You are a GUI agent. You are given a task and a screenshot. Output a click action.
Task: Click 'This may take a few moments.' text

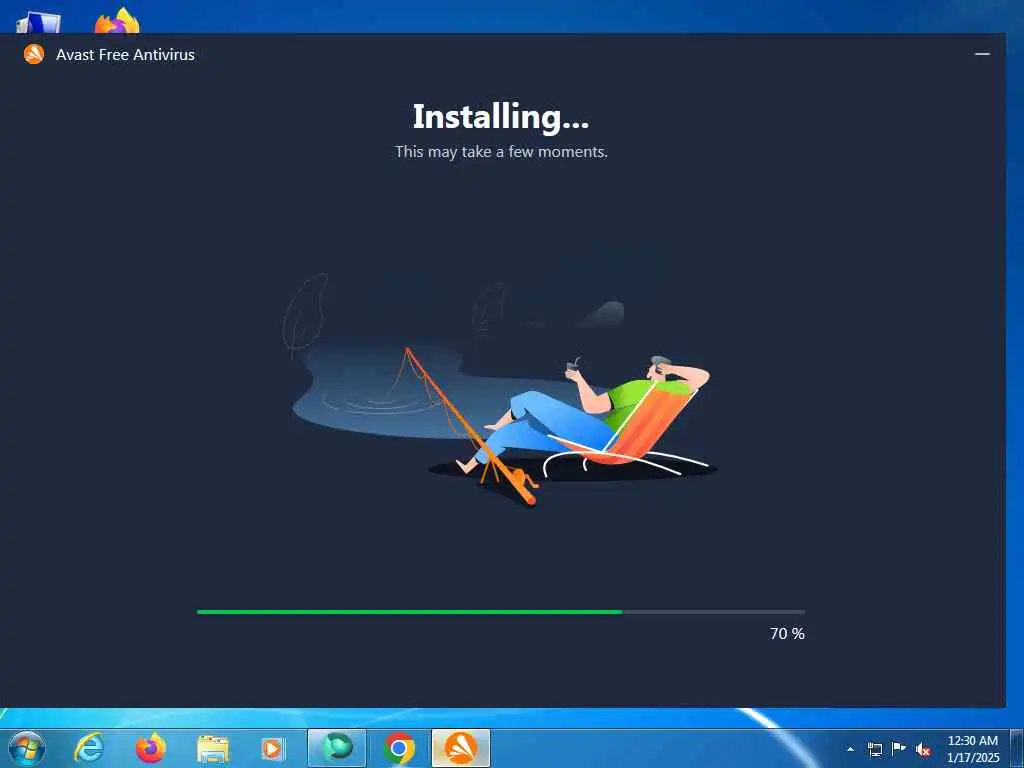point(501,152)
